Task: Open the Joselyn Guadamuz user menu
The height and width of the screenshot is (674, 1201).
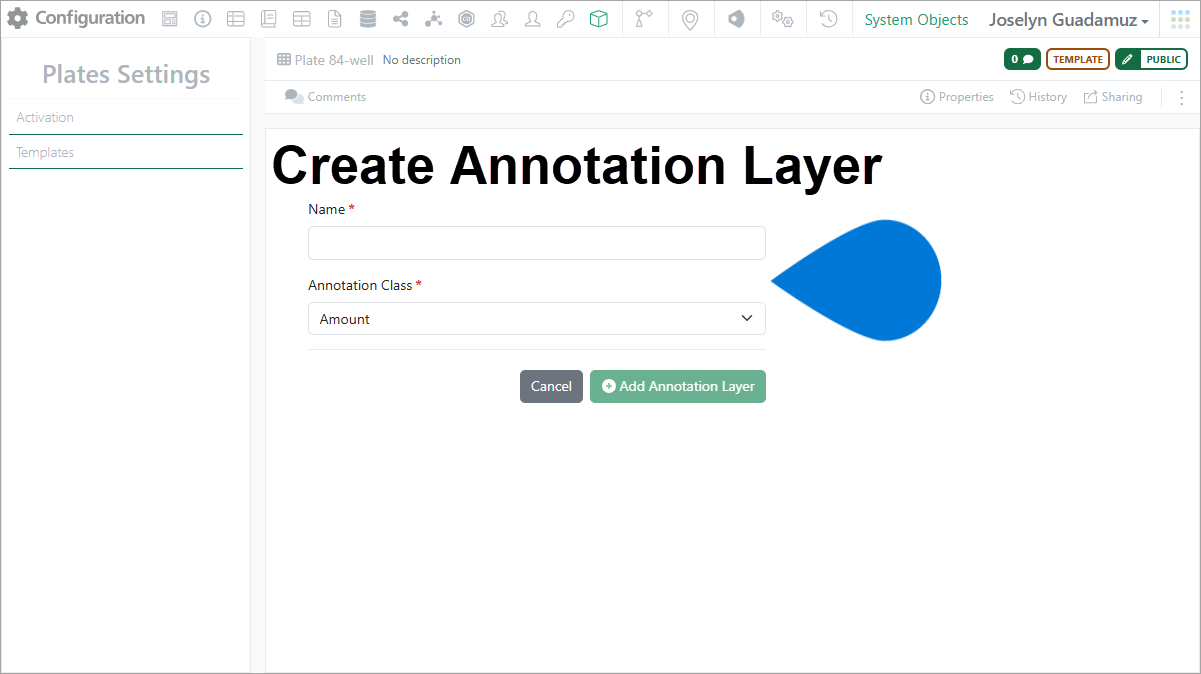Action: tap(1068, 20)
